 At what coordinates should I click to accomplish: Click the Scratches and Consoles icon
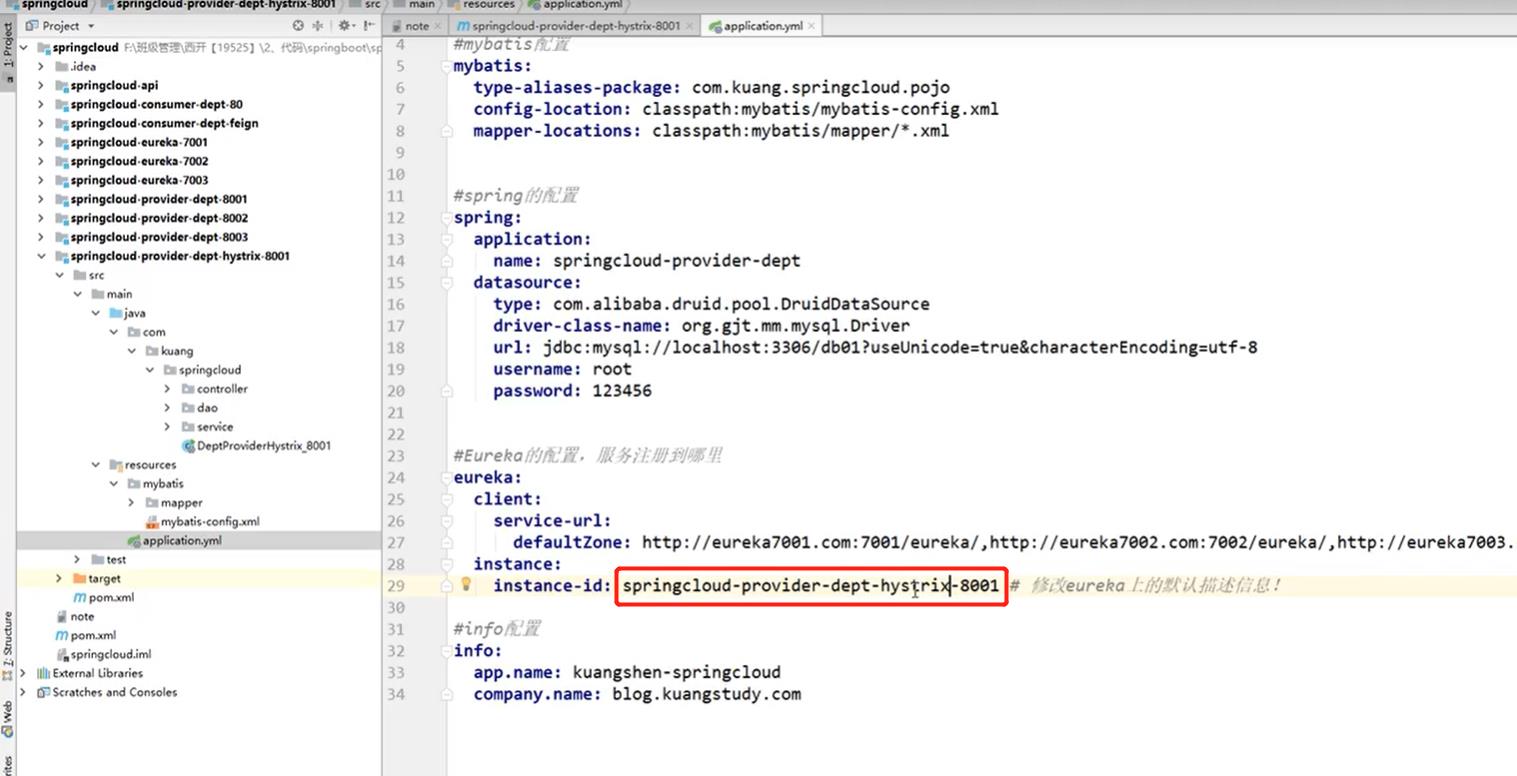pos(43,693)
